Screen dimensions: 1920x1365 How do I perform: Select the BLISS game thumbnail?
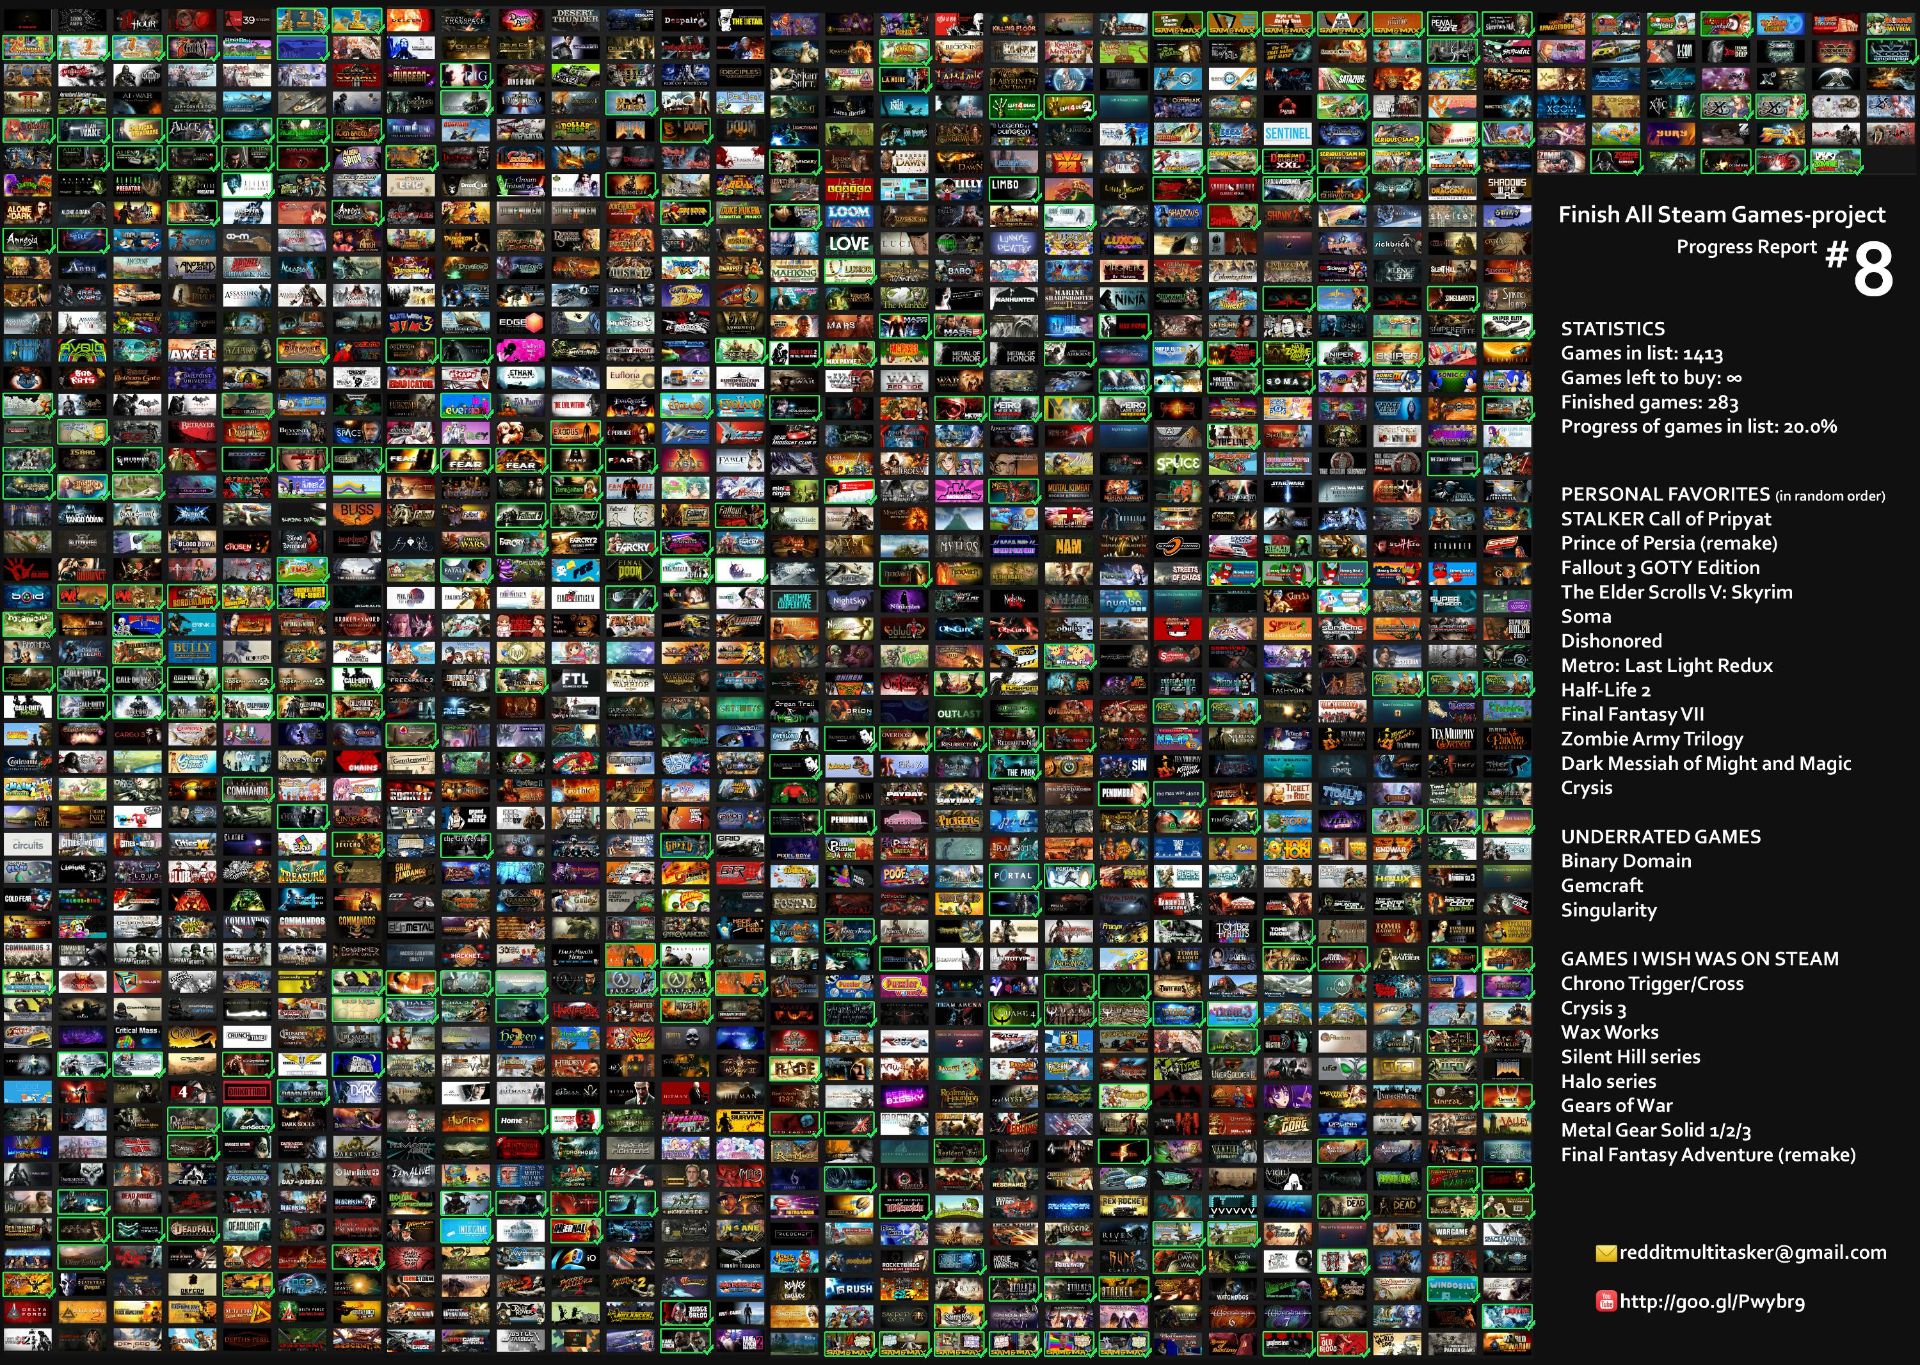pyautogui.click(x=356, y=512)
